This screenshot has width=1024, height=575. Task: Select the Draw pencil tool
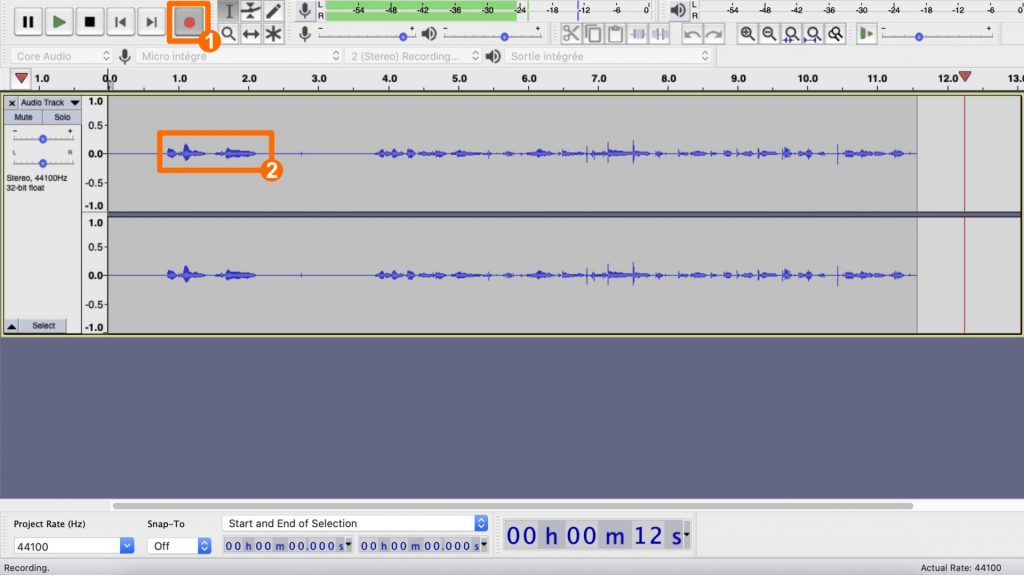pos(273,11)
